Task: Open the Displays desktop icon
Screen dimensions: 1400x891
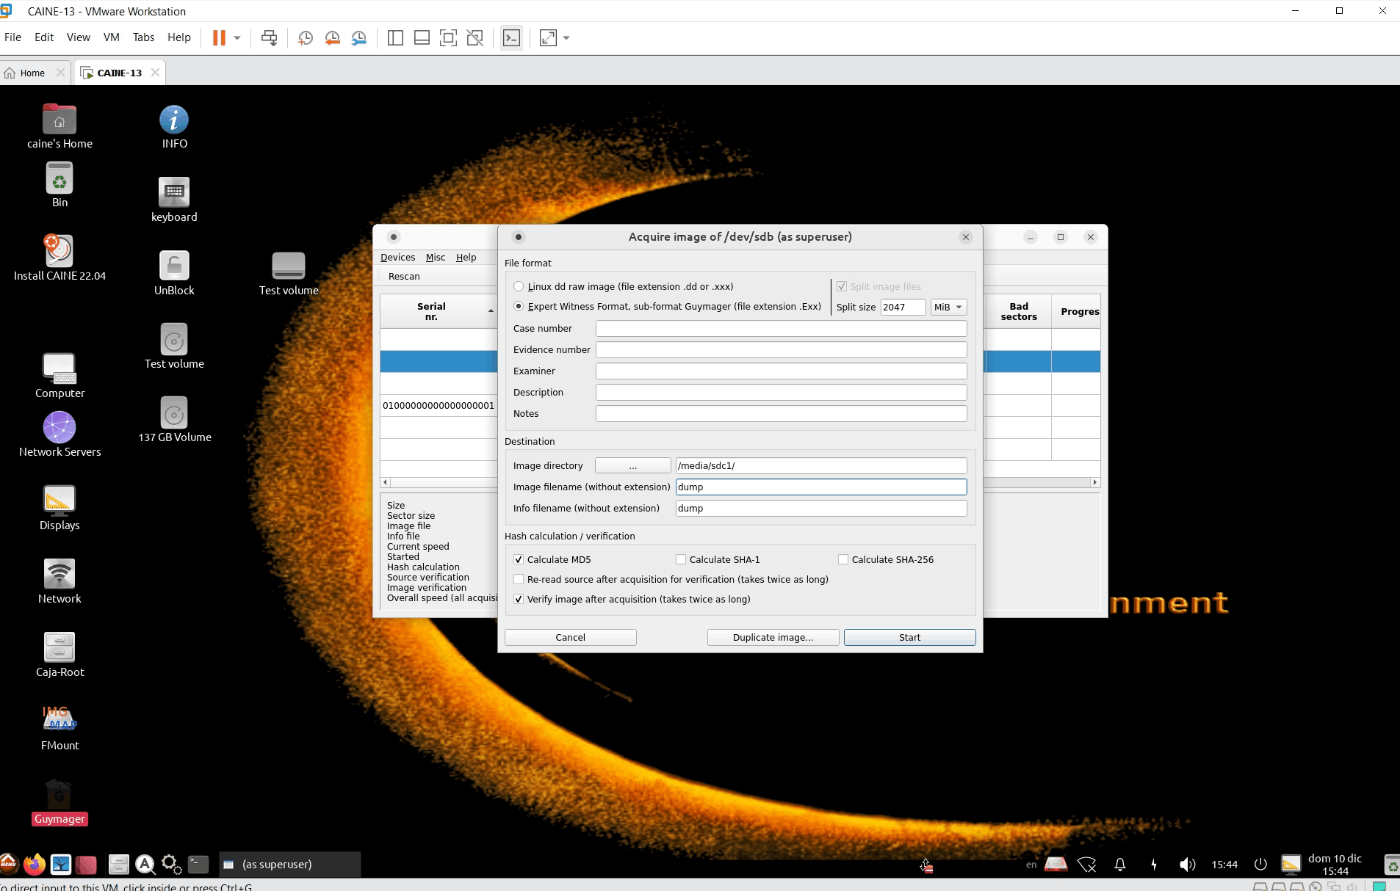Action: 59,508
